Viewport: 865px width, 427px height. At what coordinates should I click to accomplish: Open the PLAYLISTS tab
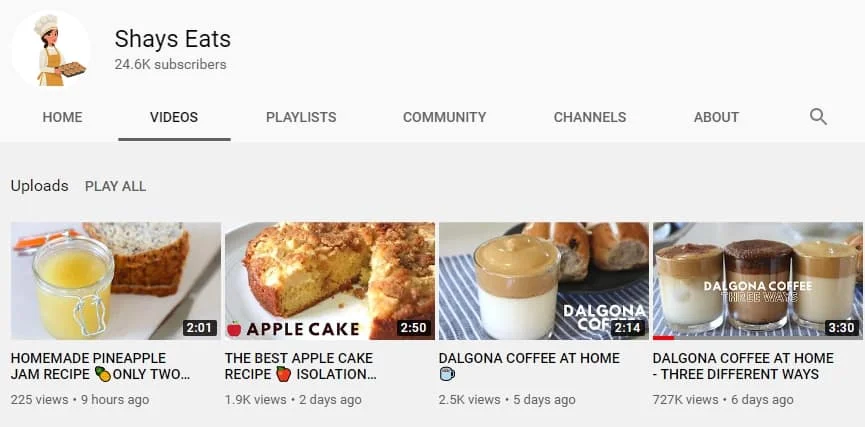(301, 117)
